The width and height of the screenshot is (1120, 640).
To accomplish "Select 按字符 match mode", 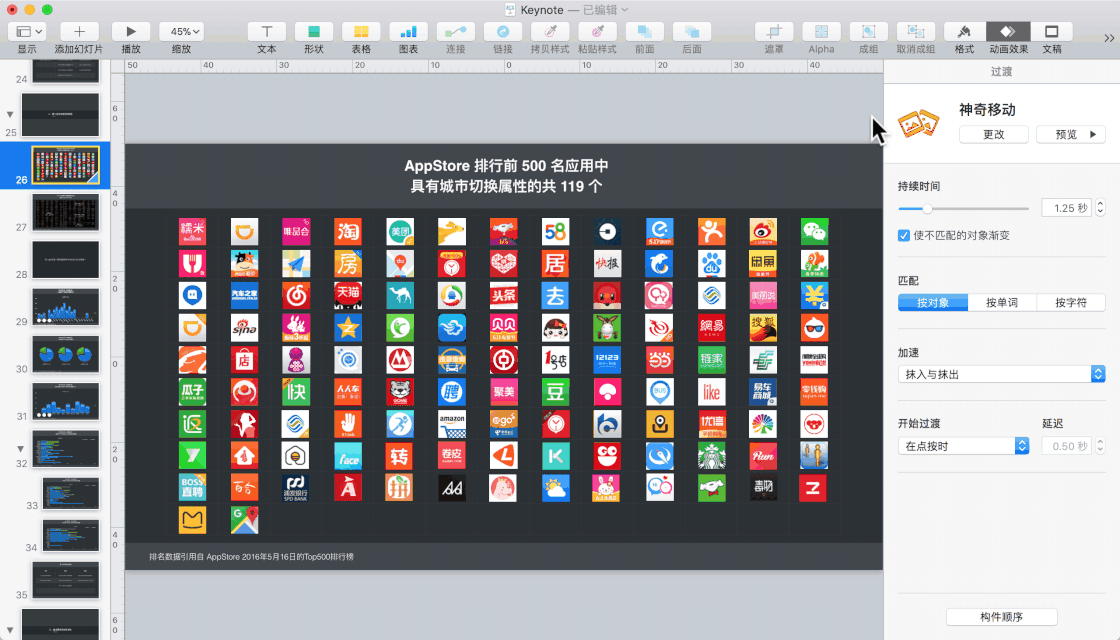I will tap(1071, 303).
